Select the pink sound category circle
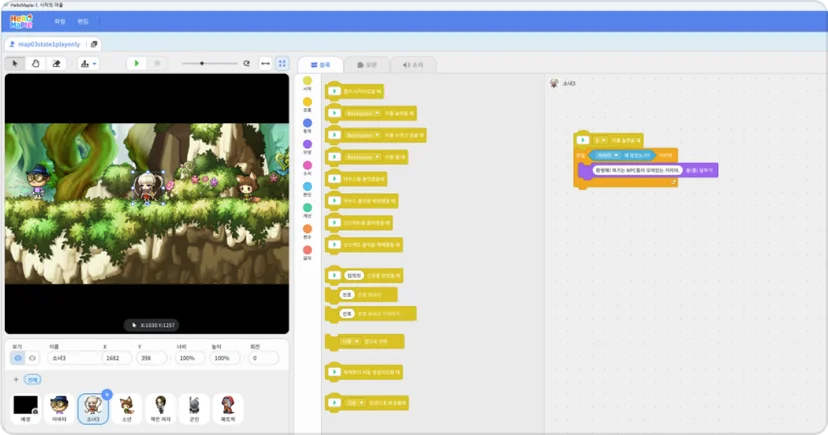 tap(307, 165)
